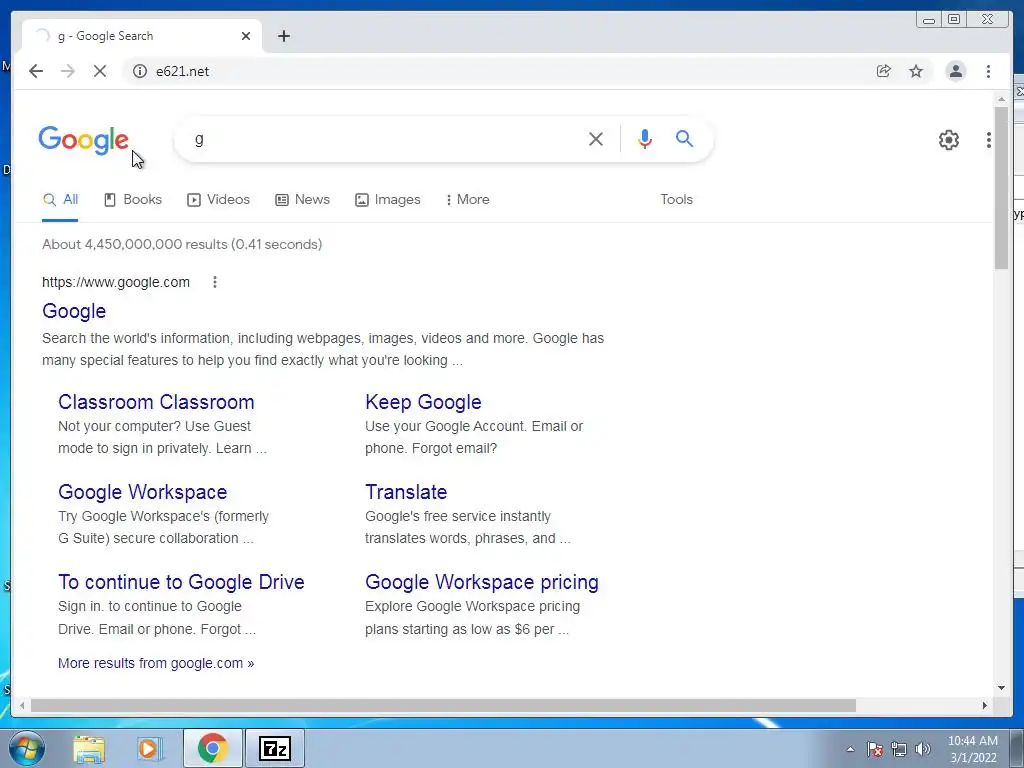The image size is (1024, 768).
Task: Open the Google Workspace link
Action: [x=142, y=492]
